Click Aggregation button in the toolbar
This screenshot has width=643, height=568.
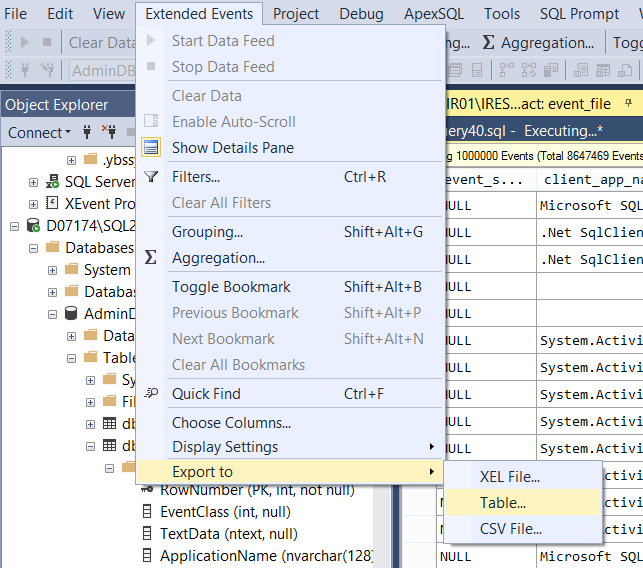[538, 43]
